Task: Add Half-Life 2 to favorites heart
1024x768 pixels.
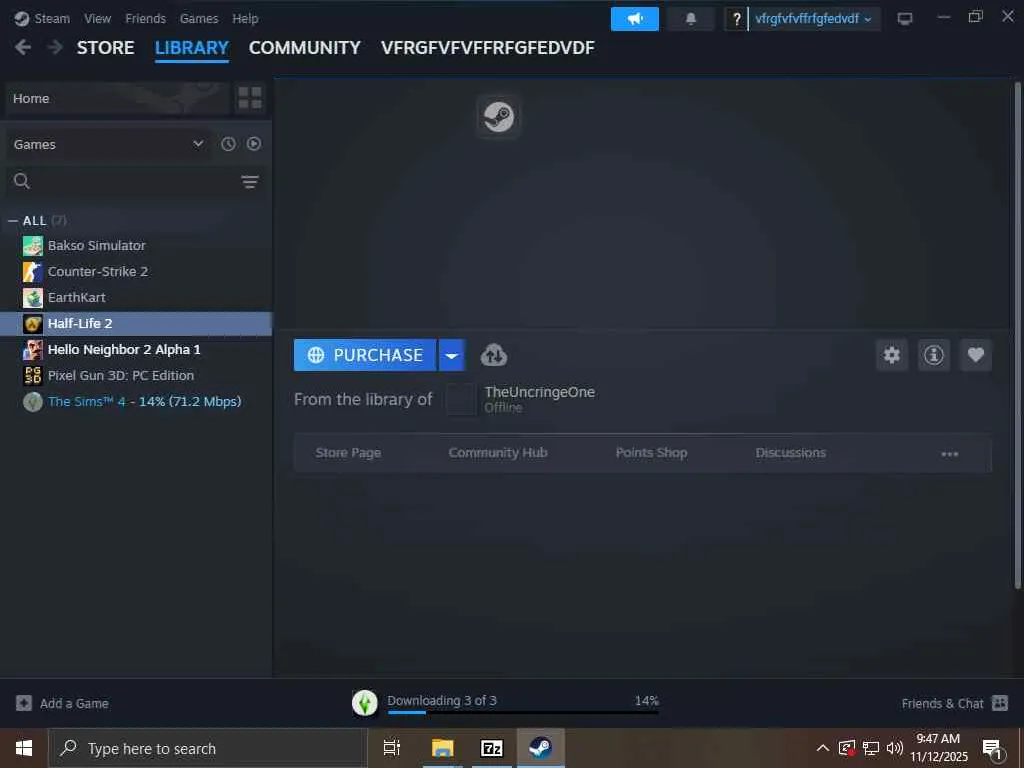Action: pos(976,355)
